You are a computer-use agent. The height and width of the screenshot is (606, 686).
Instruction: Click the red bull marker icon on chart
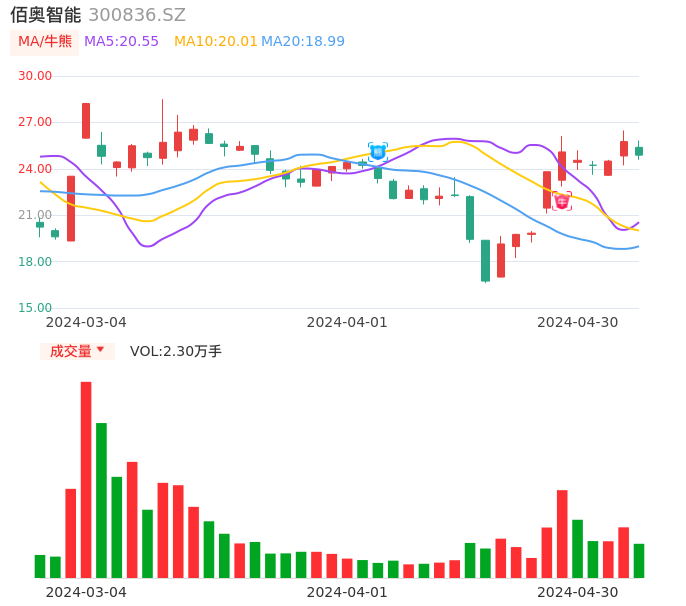562,201
